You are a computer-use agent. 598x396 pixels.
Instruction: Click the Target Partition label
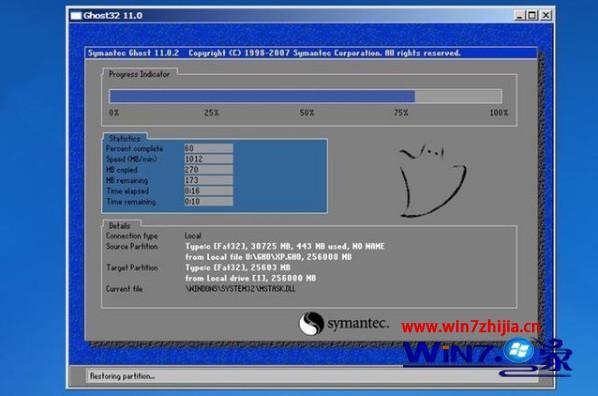132,268
